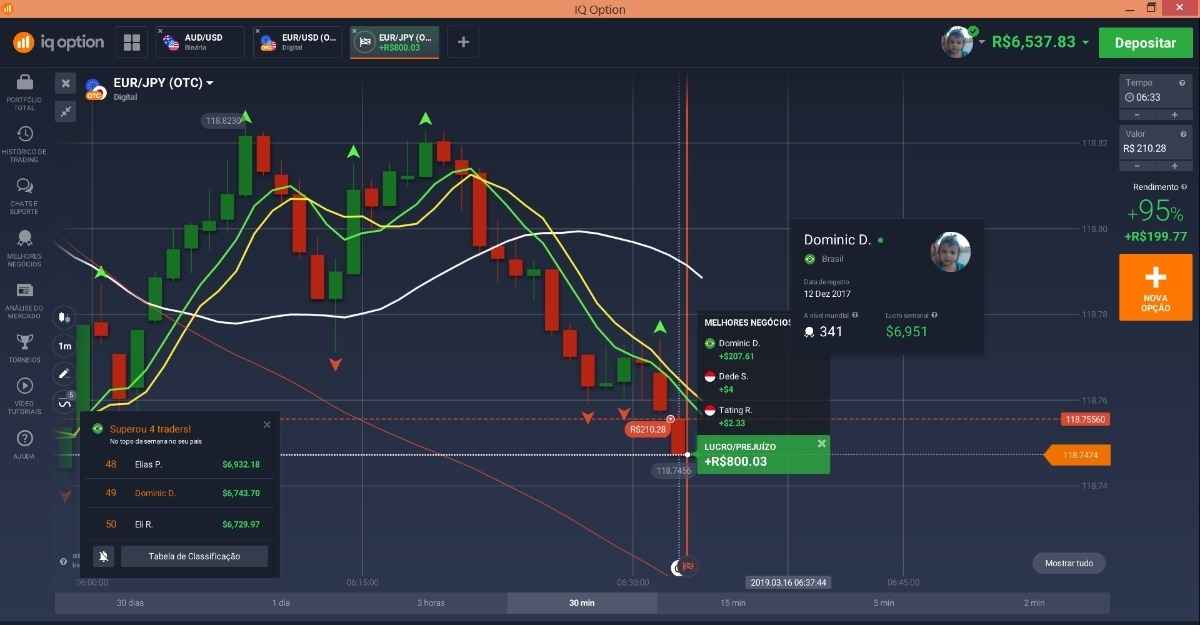Open Tabela de Classificação leaderboard

(x=194, y=556)
